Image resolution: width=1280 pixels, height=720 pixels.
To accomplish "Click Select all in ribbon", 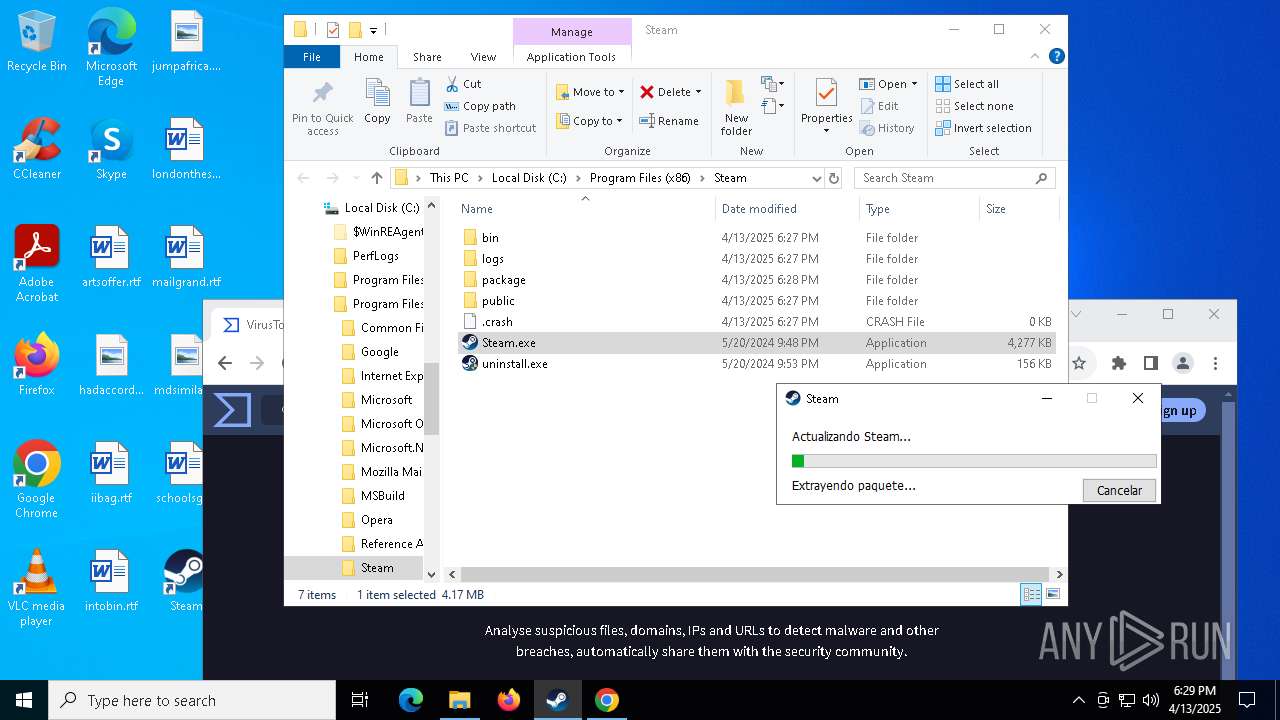I will pos(967,84).
